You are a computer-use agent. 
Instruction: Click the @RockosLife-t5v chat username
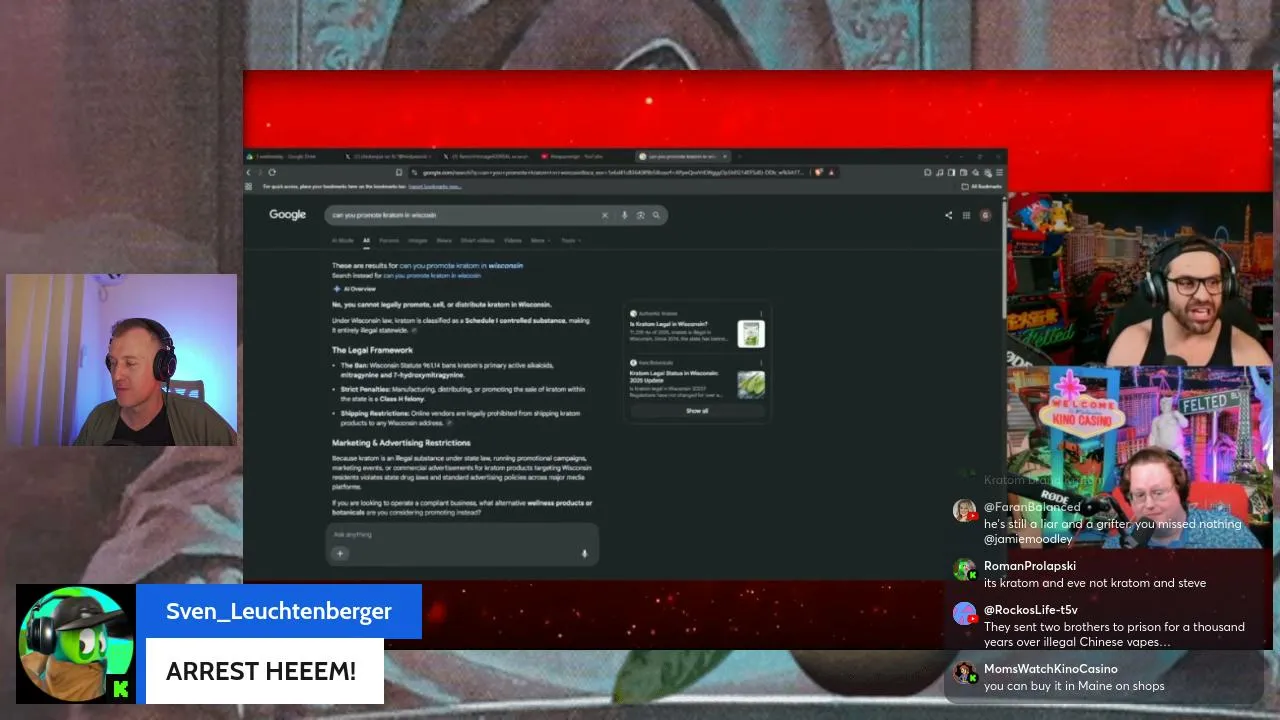point(1031,610)
